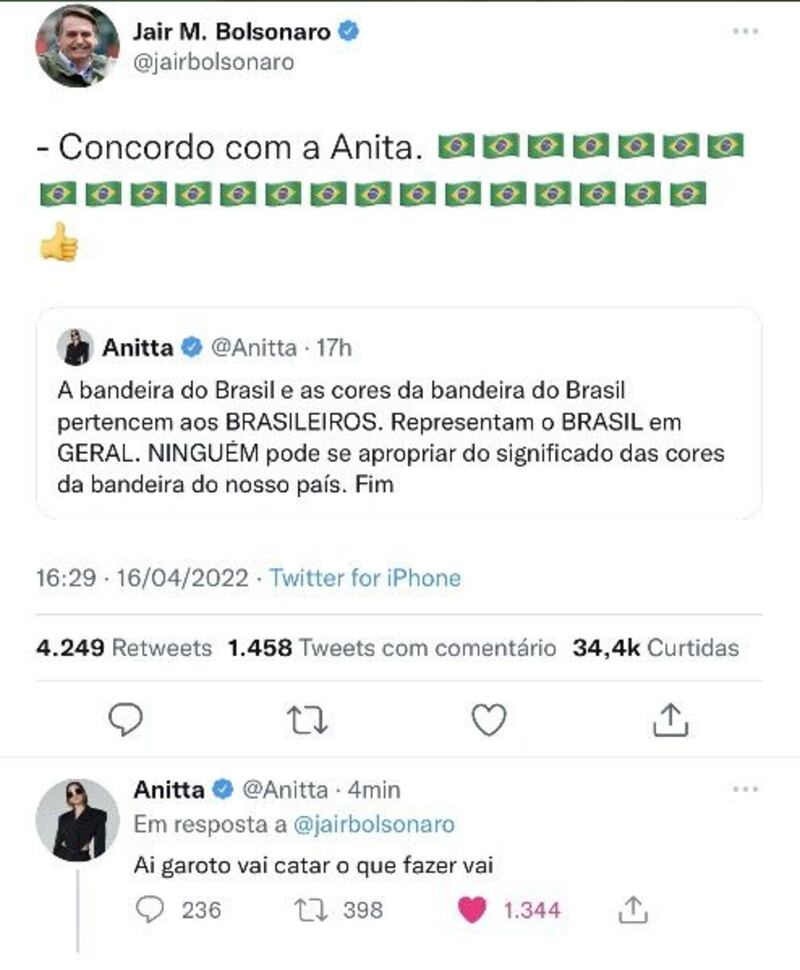Open more options on Bolsonaro's tweet
The width and height of the screenshot is (800, 970).
[x=745, y=32]
